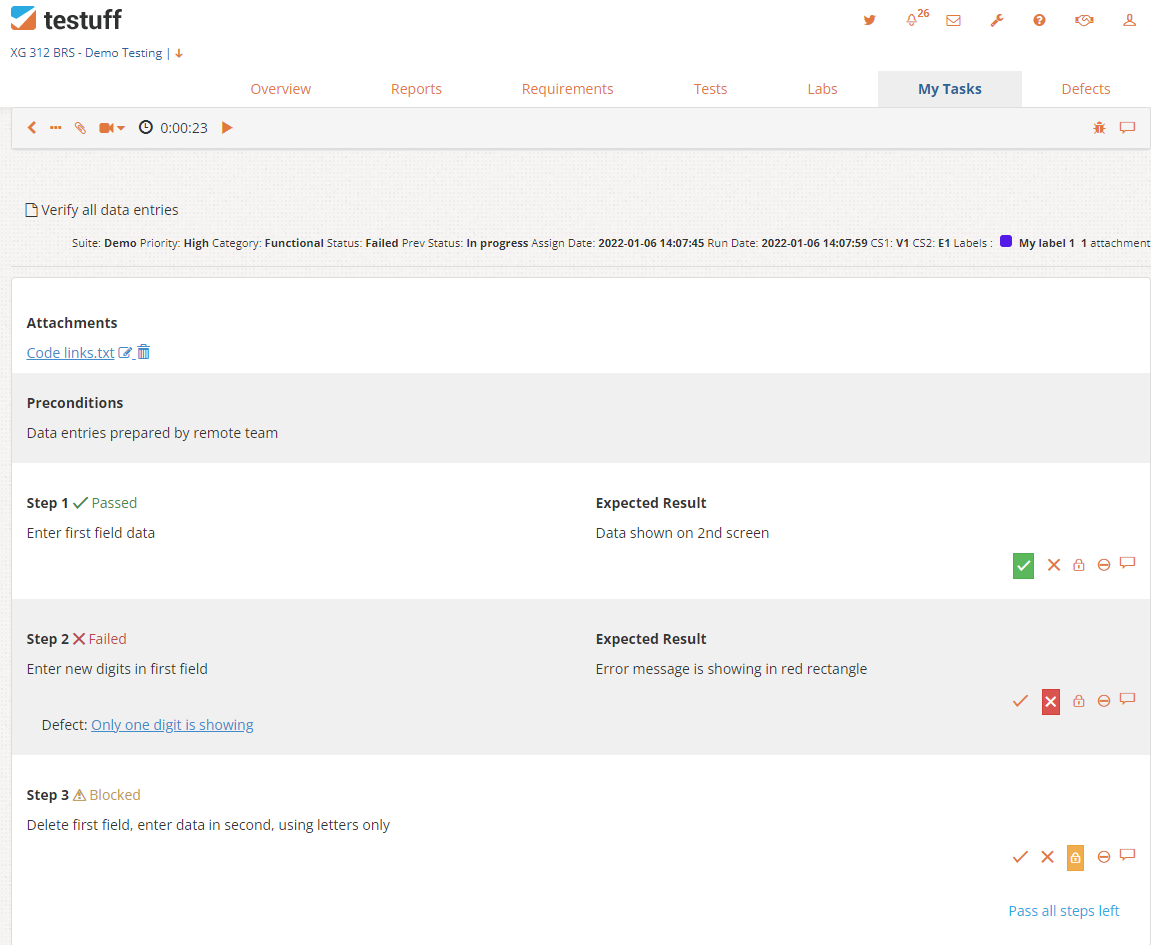Click the Verify all data entries title
The height and width of the screenshot is (945, 1151).
109,210
